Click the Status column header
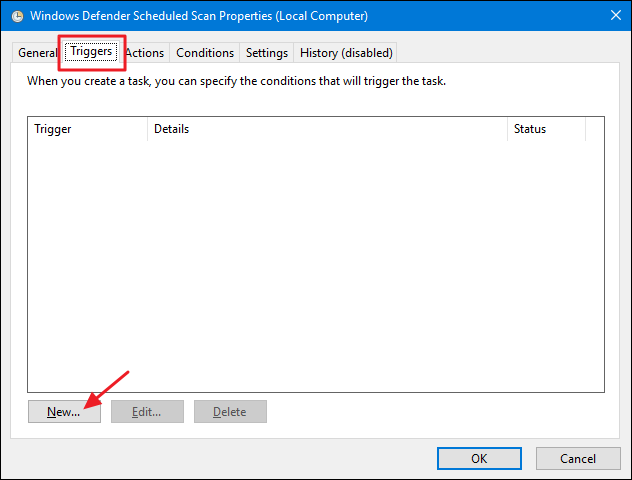This screenshot has height=480, width=632. 546,129
